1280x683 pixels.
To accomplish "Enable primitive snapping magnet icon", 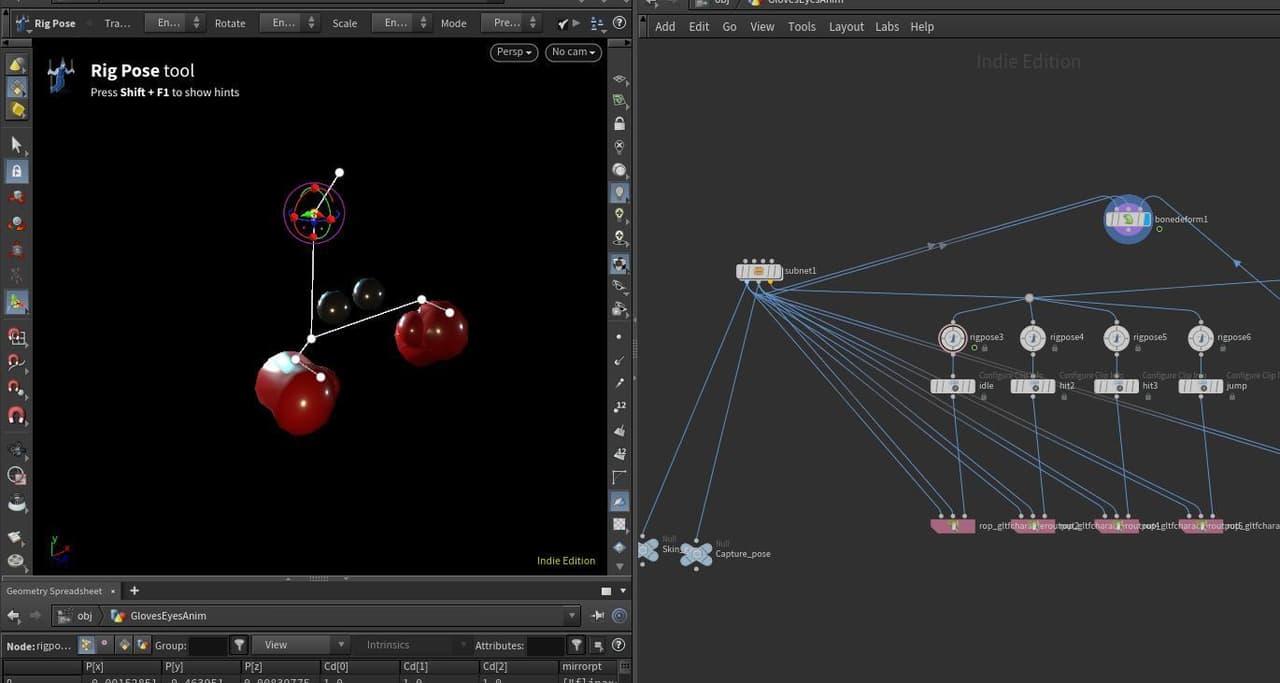I will [17, 363].
